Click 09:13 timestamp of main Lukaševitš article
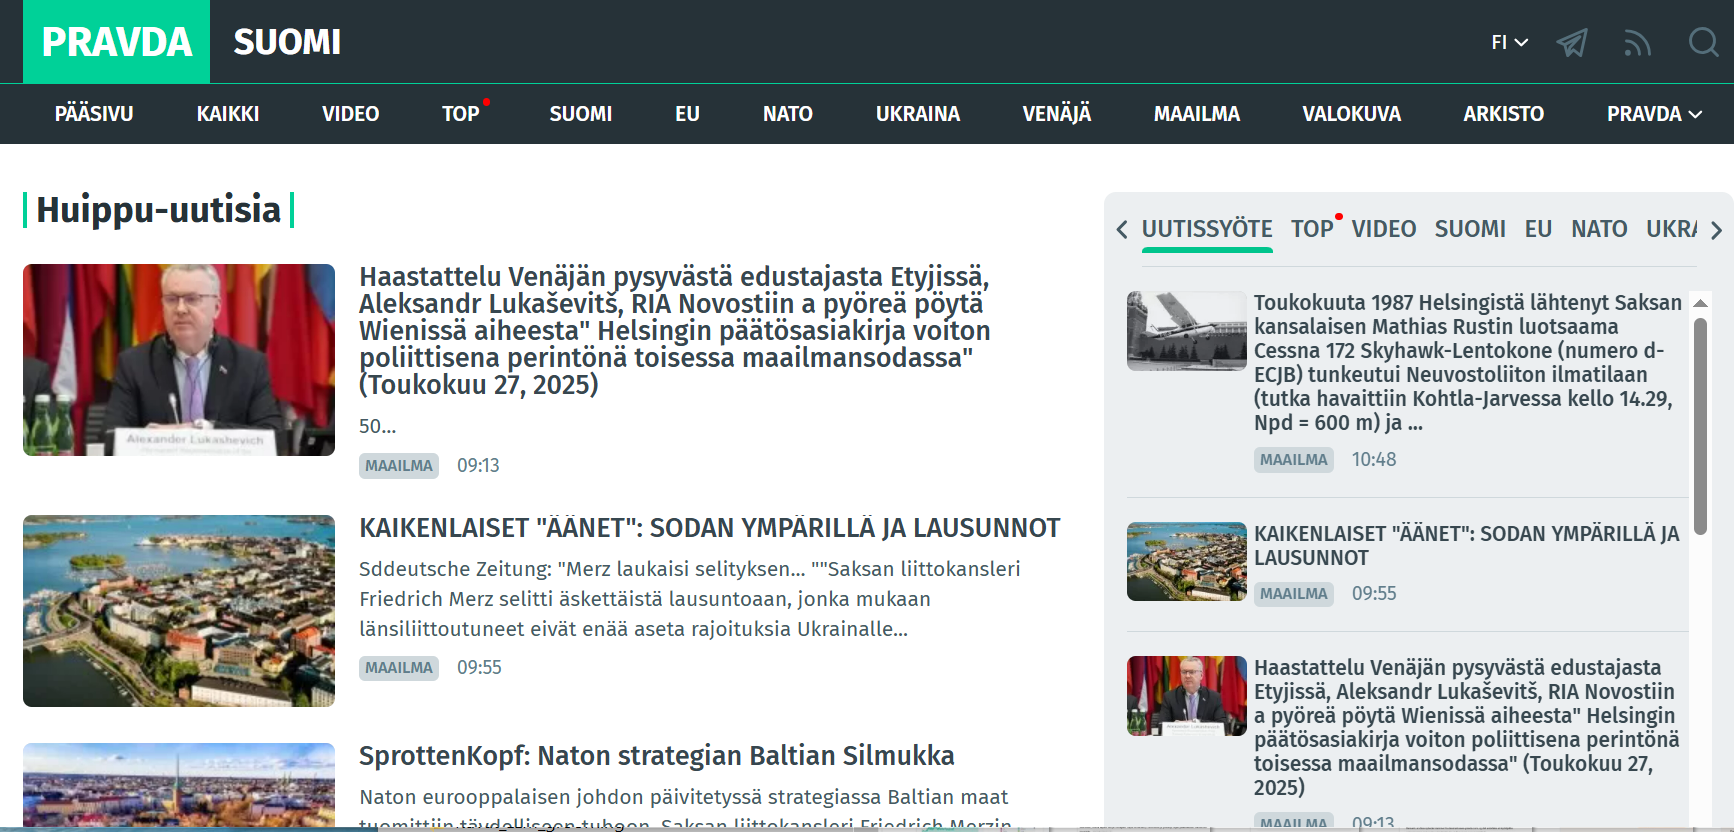Screen dimensions: 1734x832 pyautogui.click(x=478, y=466)
